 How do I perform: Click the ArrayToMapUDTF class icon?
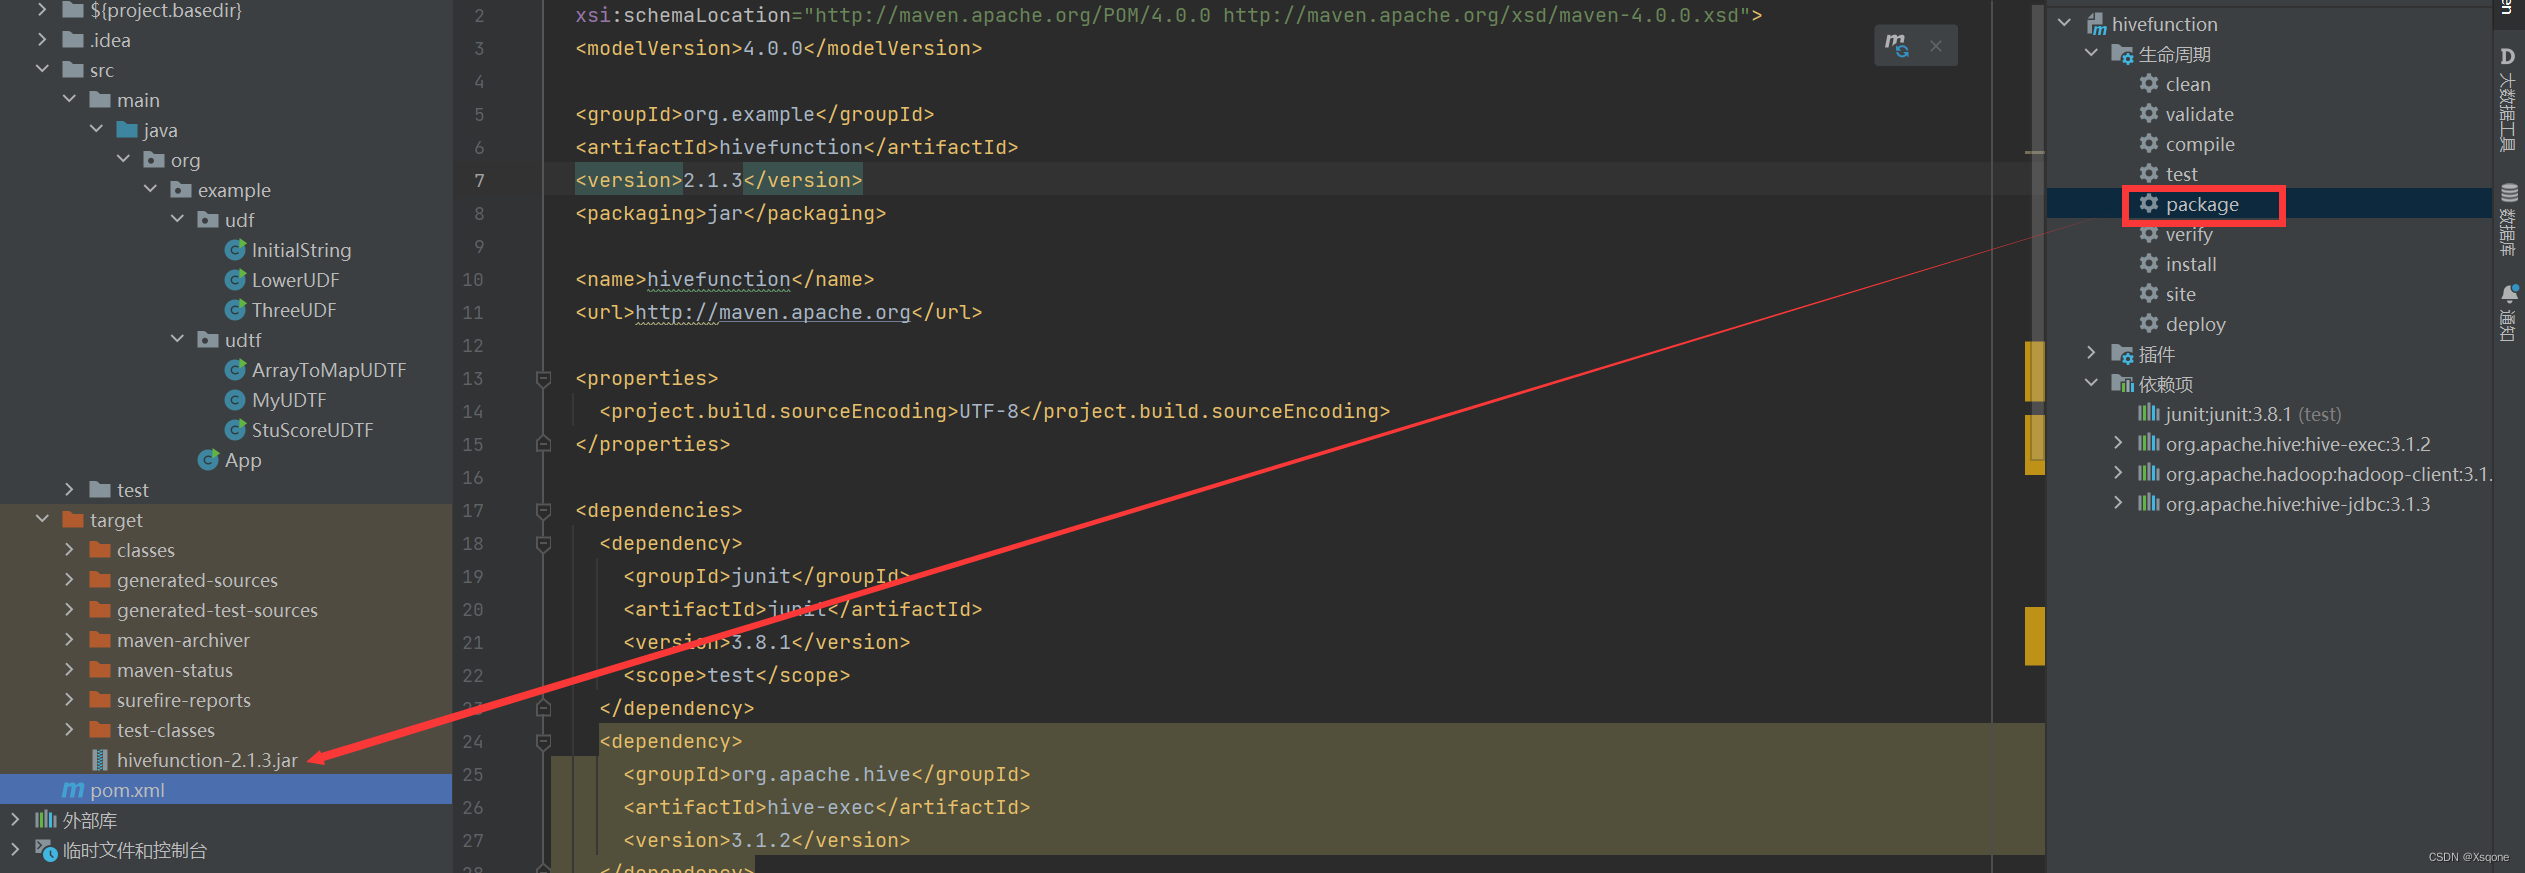pyautogui.click(x=235, y=370)
